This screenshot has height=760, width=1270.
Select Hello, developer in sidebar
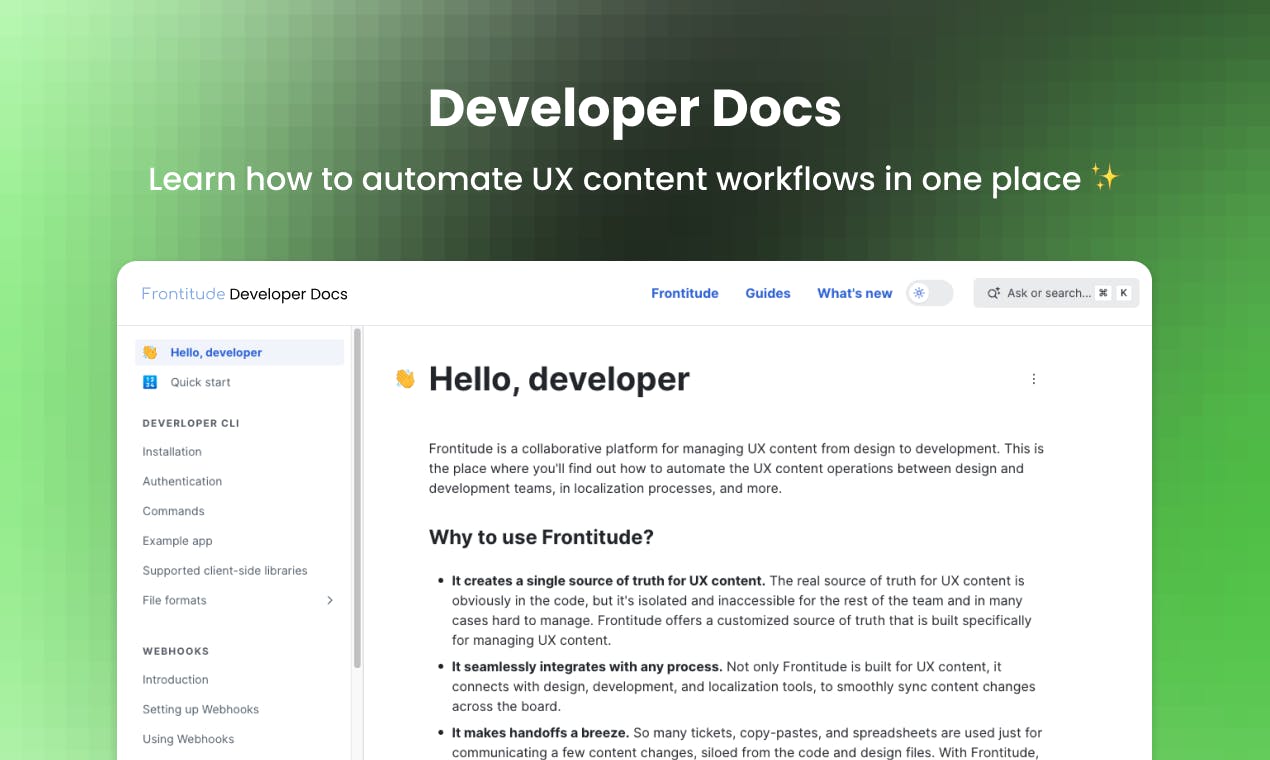click(240, 352)
